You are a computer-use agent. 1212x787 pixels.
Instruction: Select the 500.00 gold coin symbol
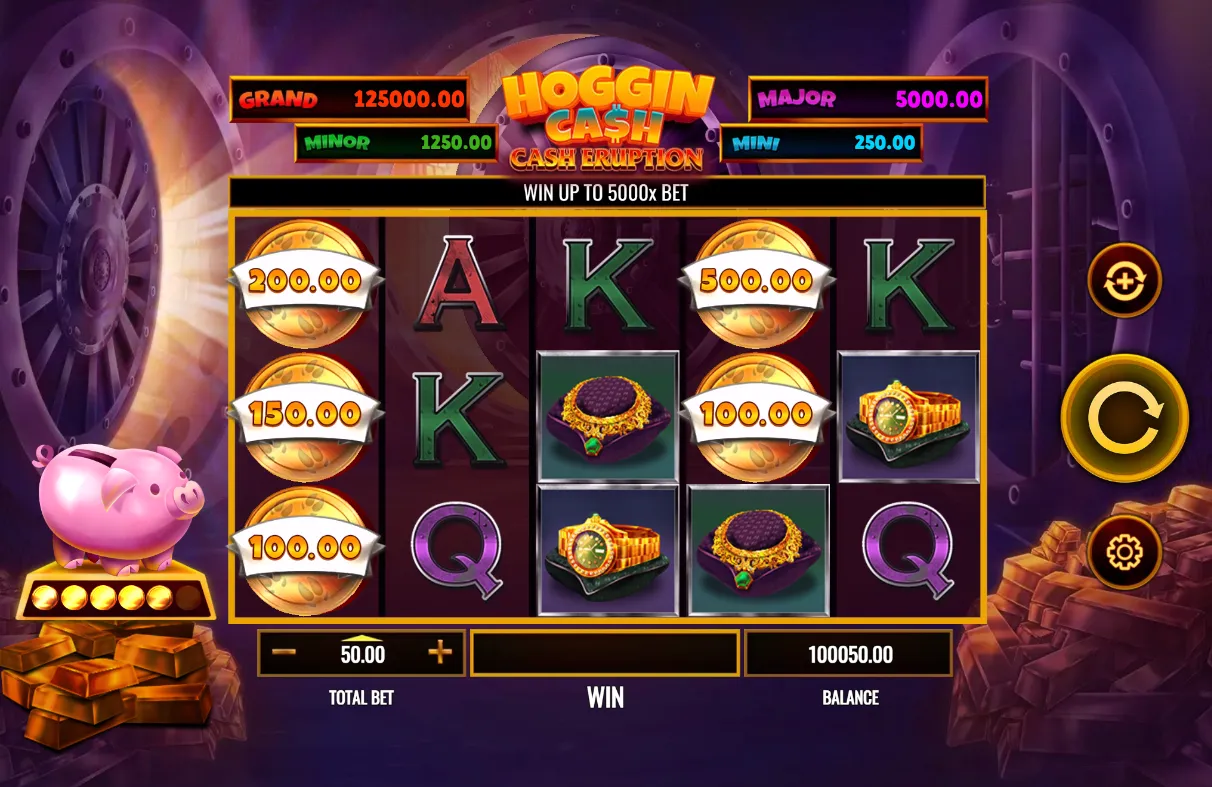click(x=756, y=281)
